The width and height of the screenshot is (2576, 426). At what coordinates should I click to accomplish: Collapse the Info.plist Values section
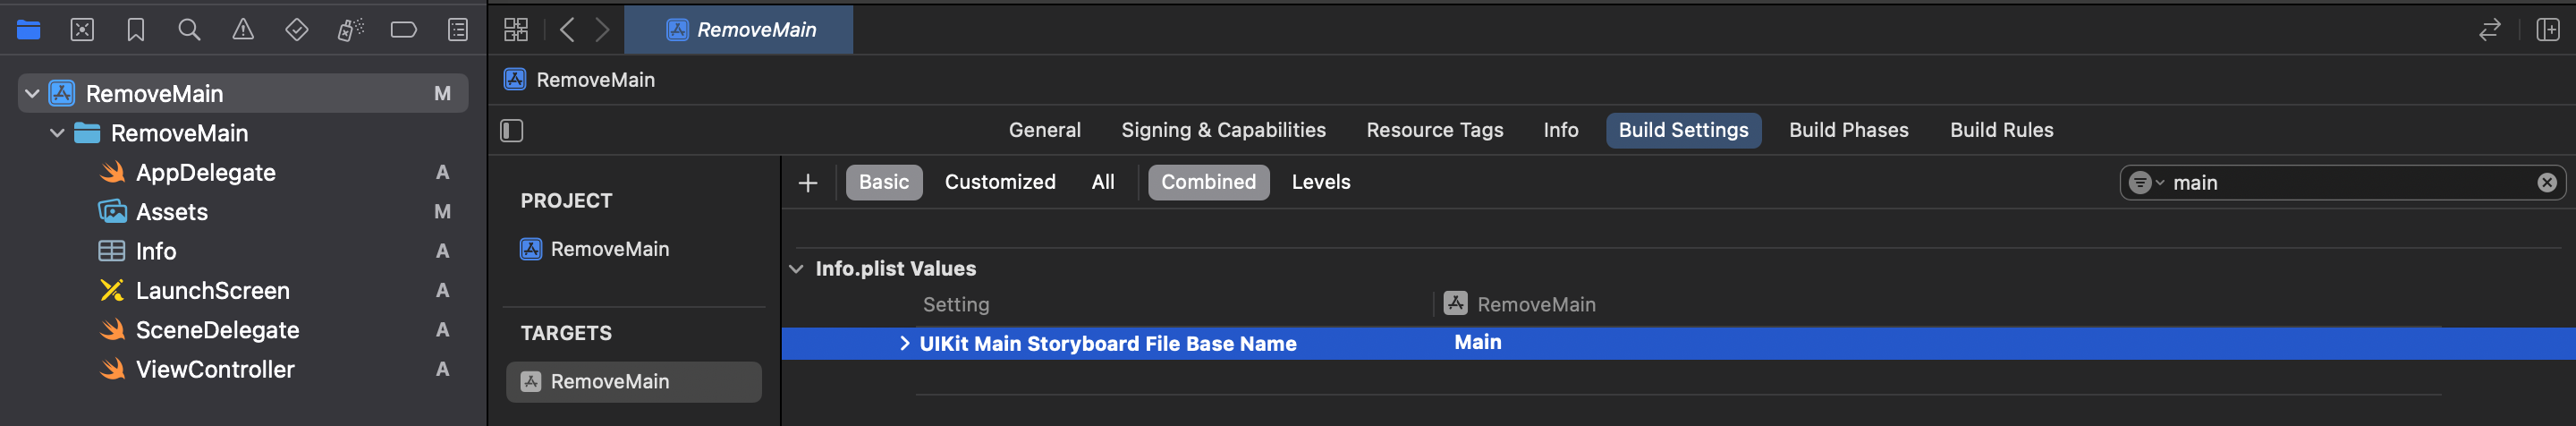click(x=796, y=269)
